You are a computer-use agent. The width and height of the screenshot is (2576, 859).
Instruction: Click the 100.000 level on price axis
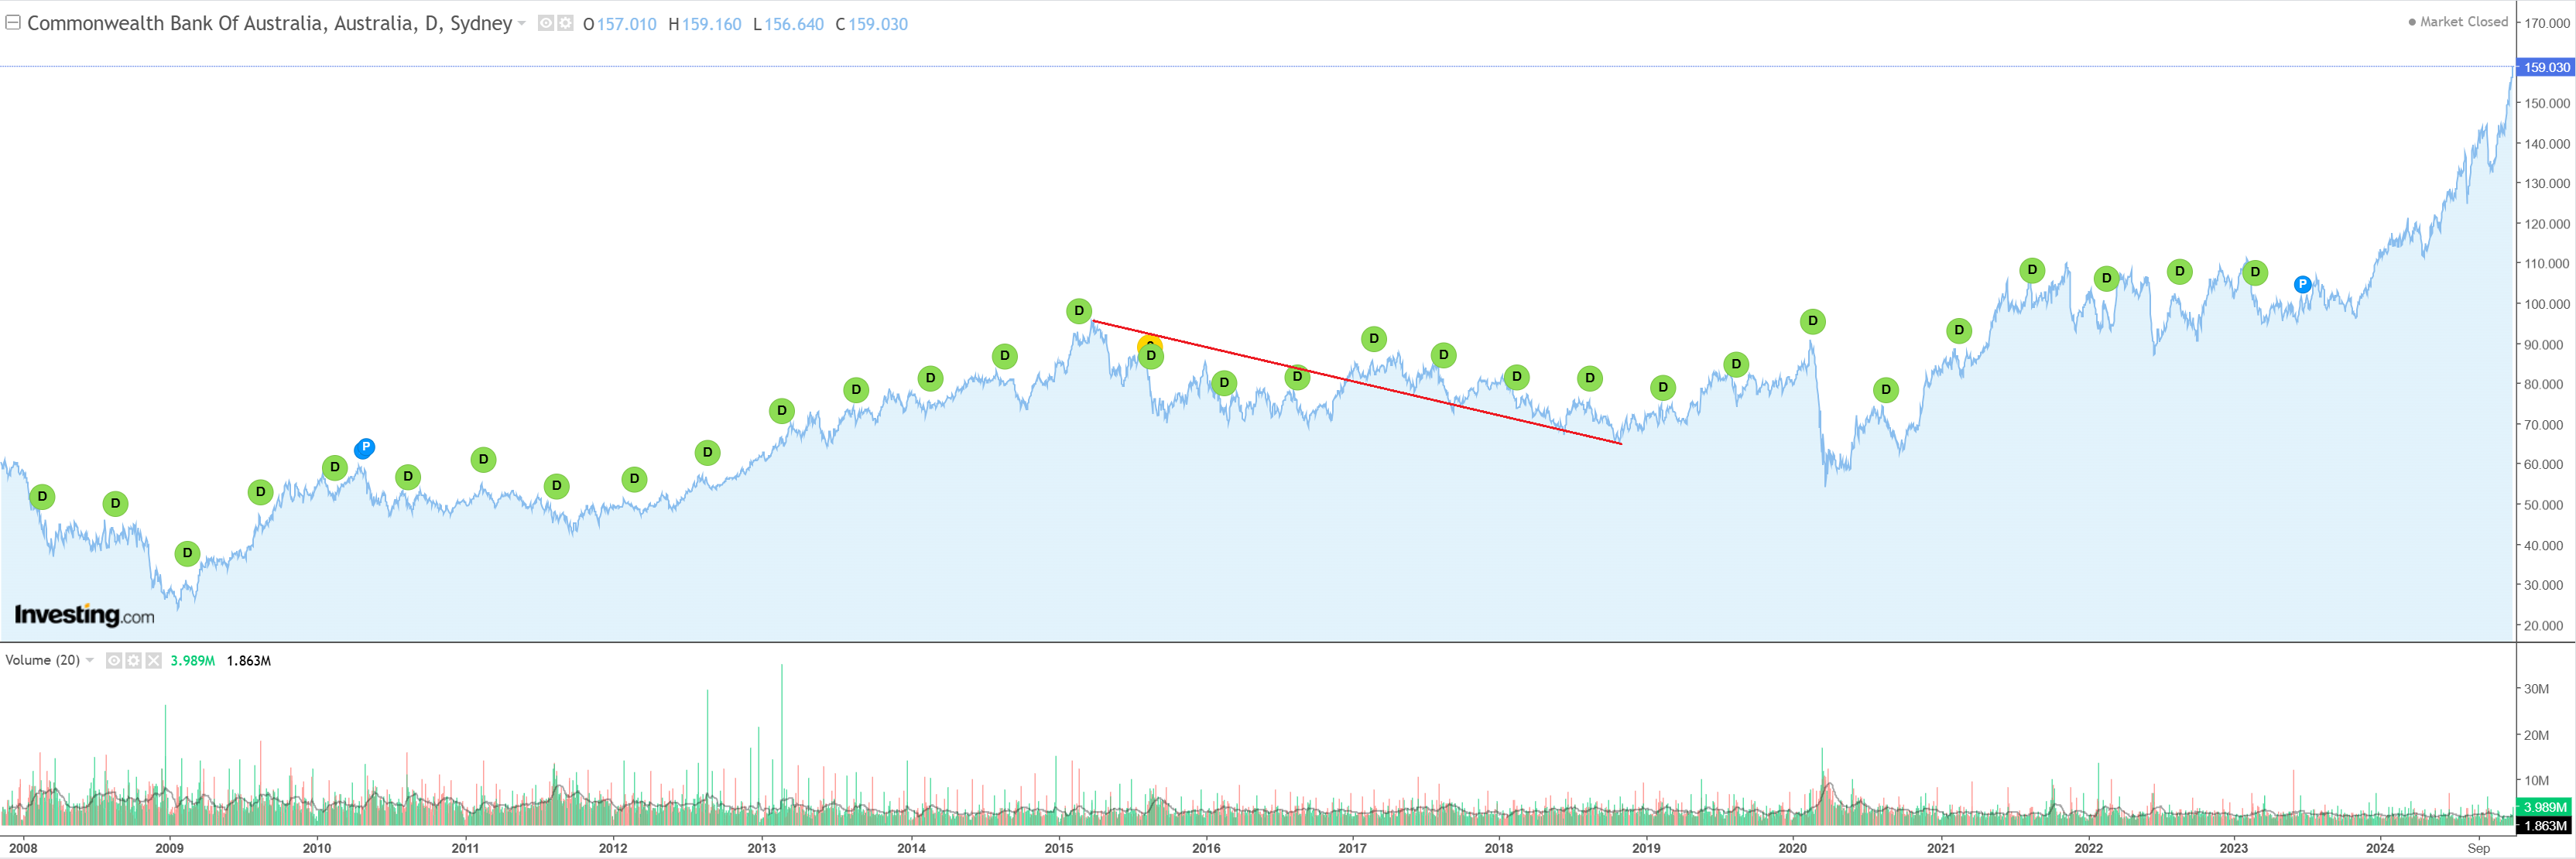[x=2546, y=304]
